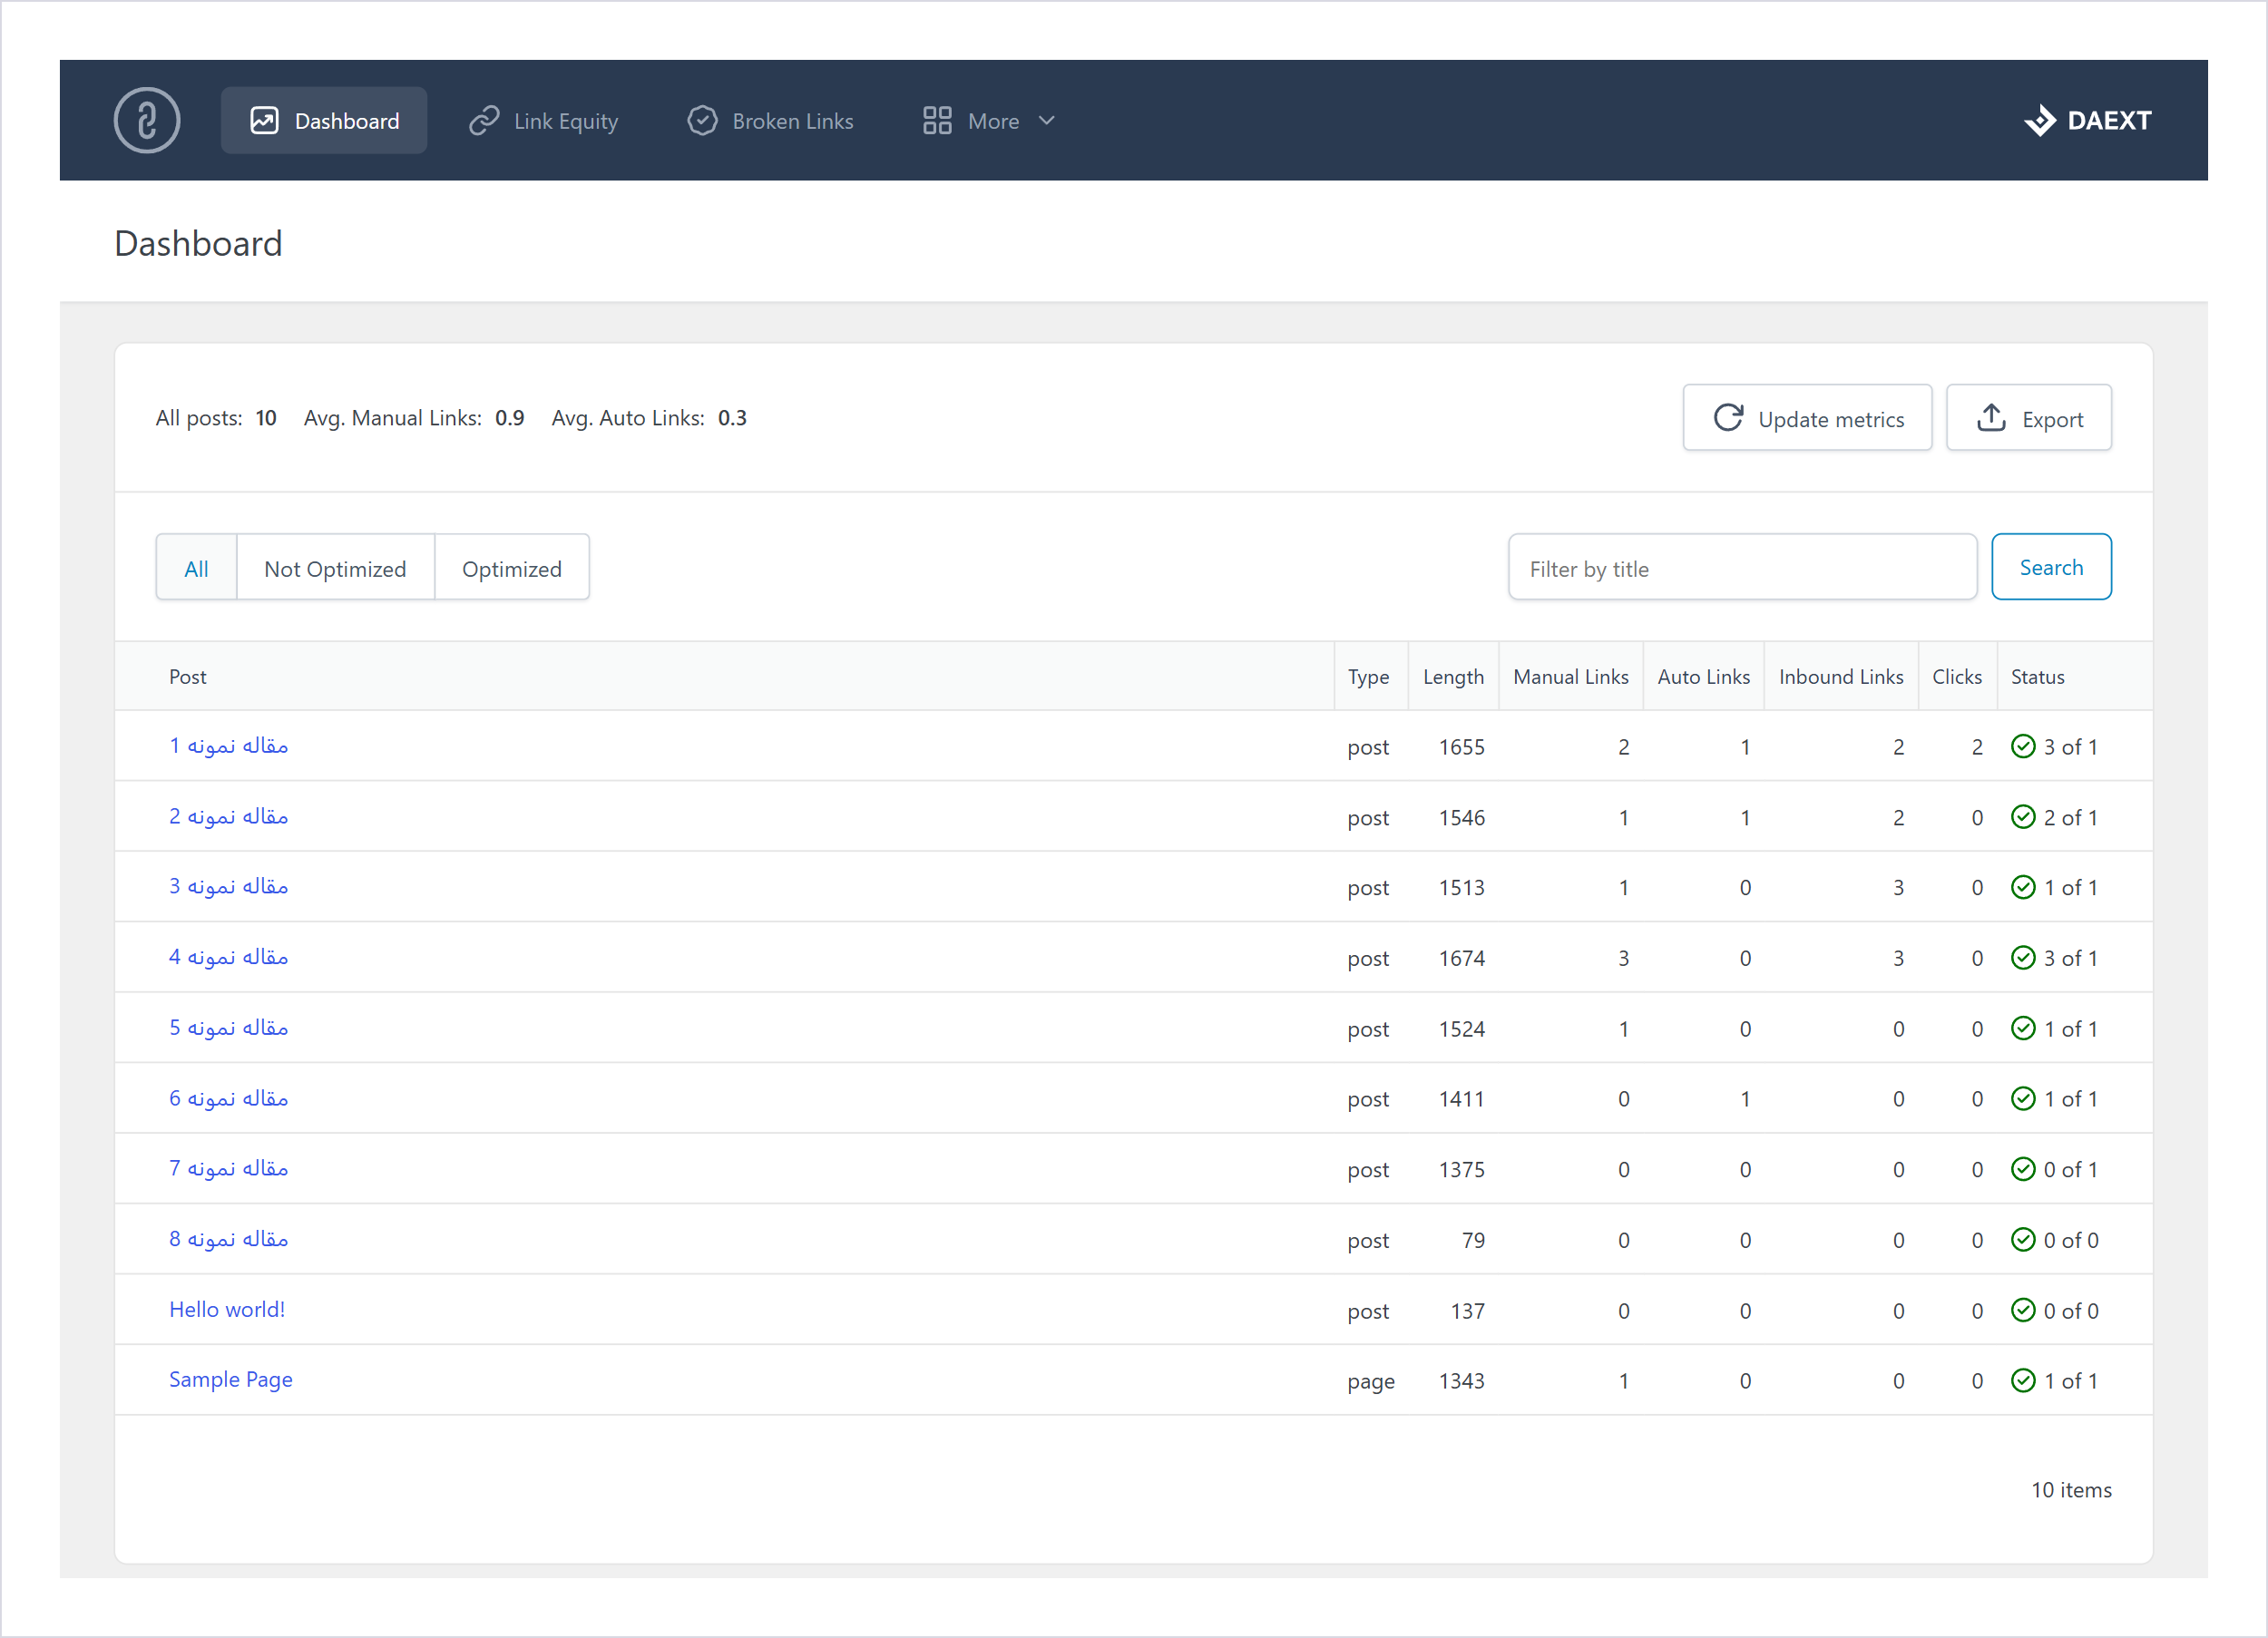Click the Broken Links check-badge icon
Screen dimensions: 2268x1638
(702, 121)
